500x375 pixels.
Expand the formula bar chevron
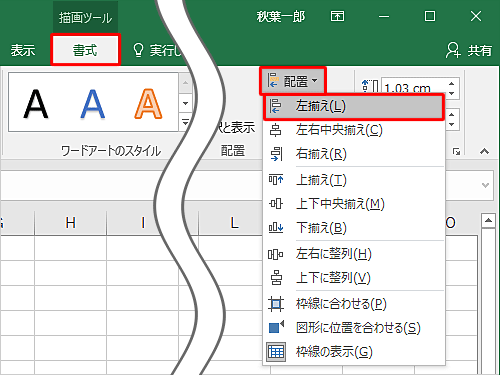click(x=485, y=185)
